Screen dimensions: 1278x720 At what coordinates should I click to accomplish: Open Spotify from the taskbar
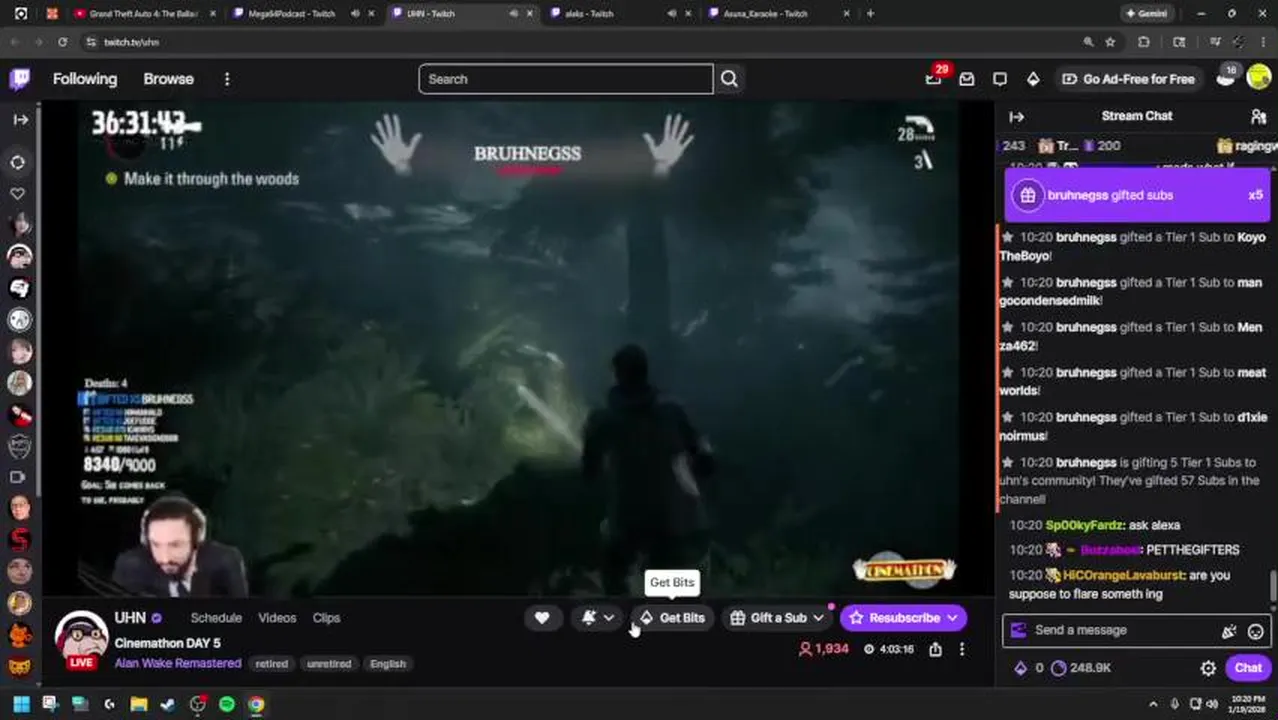[x=227, y=704]
